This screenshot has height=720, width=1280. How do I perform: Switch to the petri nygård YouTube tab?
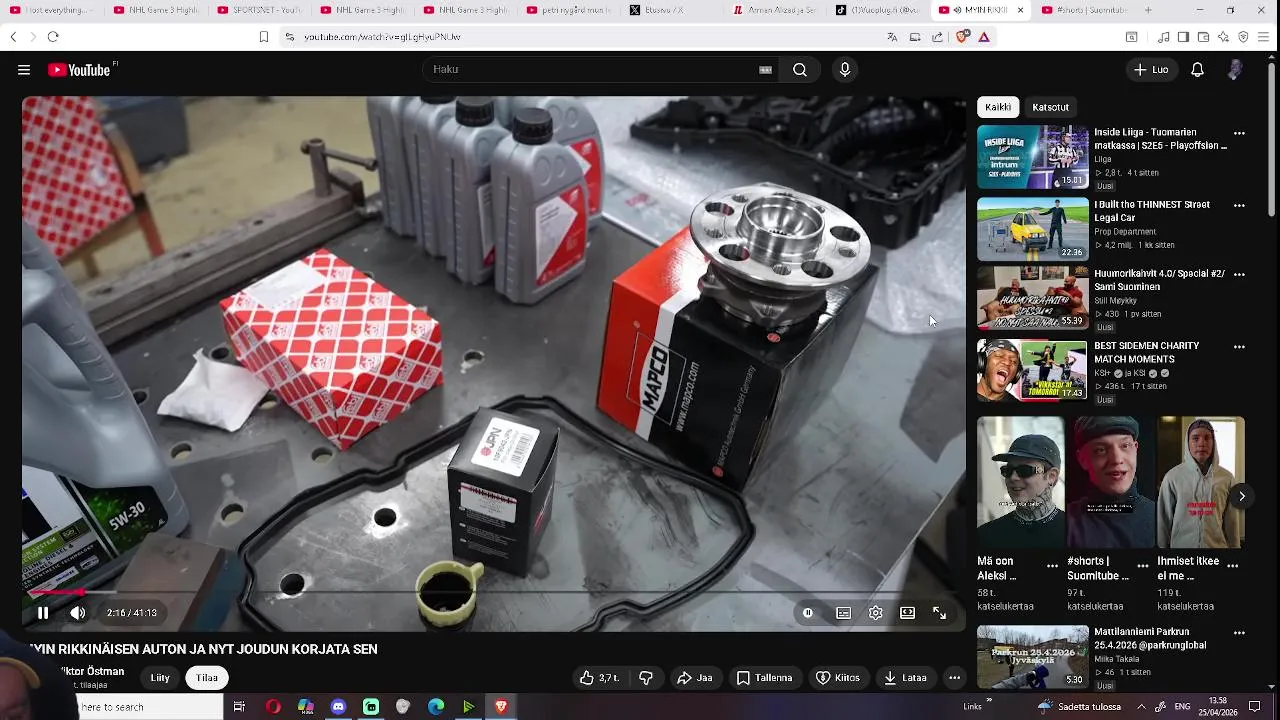pos(567,10)
